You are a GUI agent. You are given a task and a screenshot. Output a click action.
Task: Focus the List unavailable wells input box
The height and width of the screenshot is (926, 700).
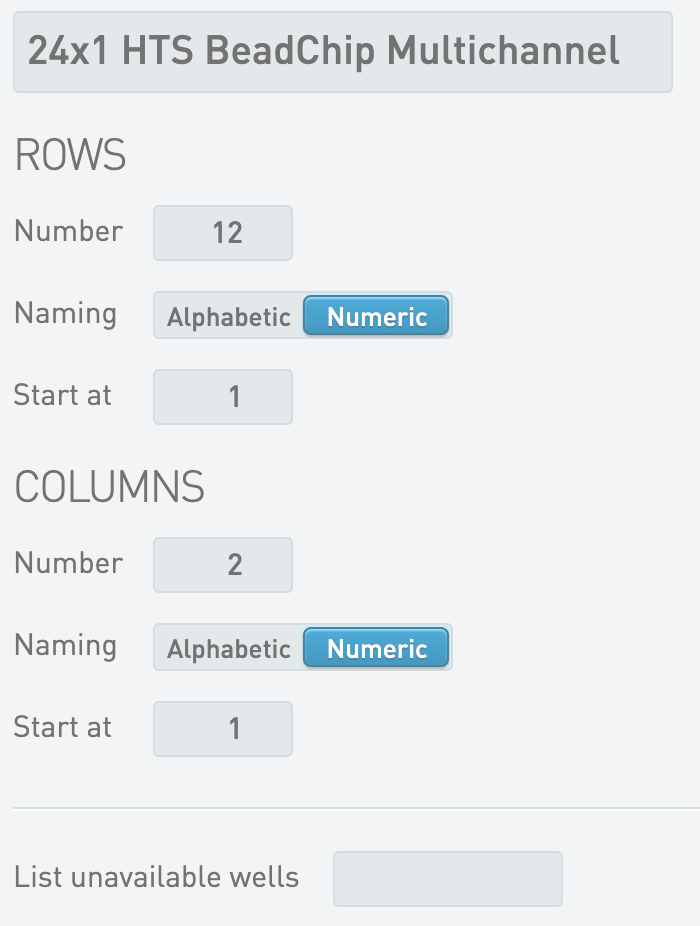tap(447, 879)
